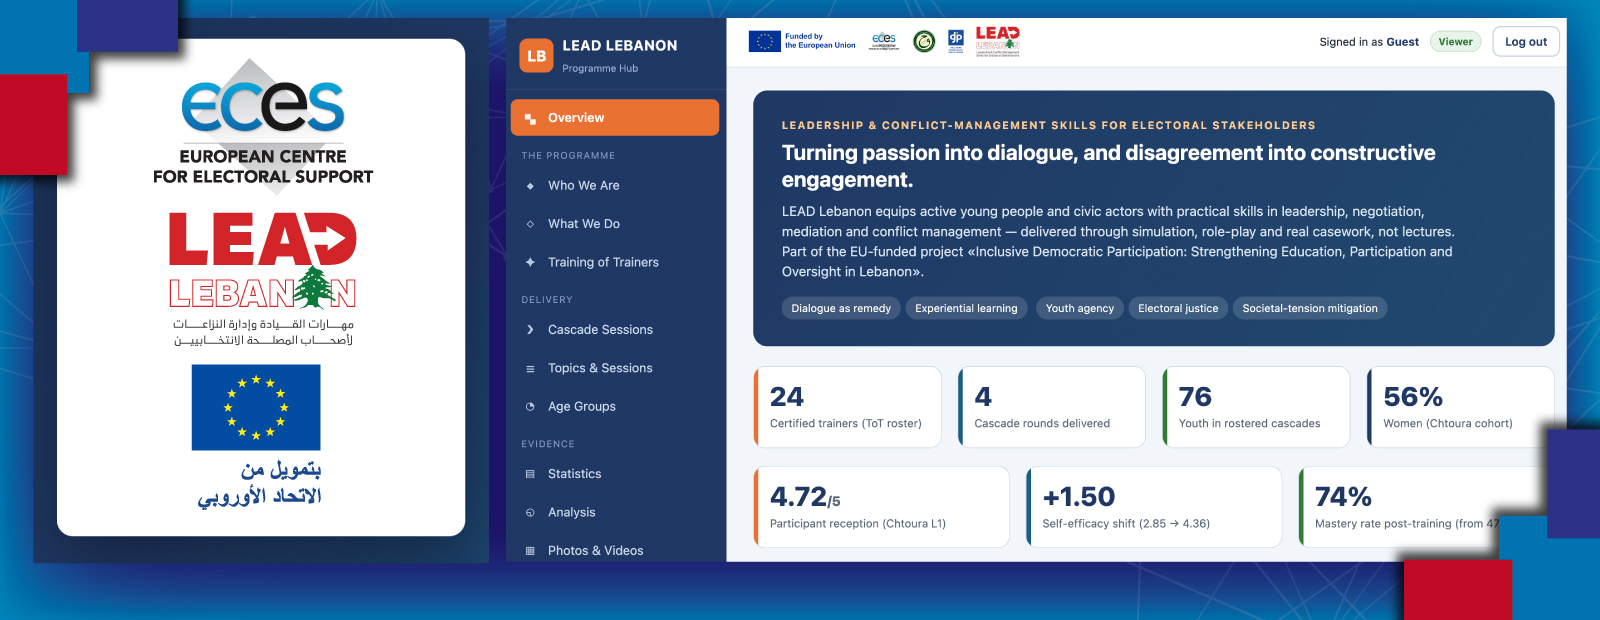Open the Overview sidebar item
This screenshot has height=620, width=1600.
click(x=614, y=117)
